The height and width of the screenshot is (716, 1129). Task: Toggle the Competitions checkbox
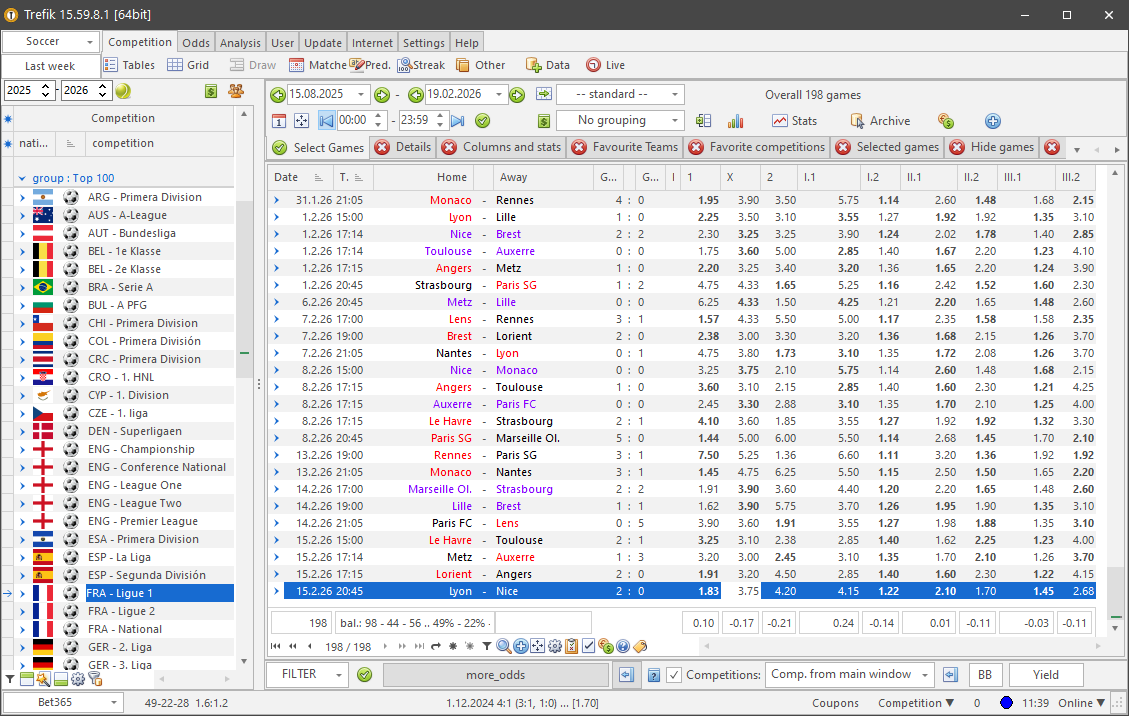(674, 675)
